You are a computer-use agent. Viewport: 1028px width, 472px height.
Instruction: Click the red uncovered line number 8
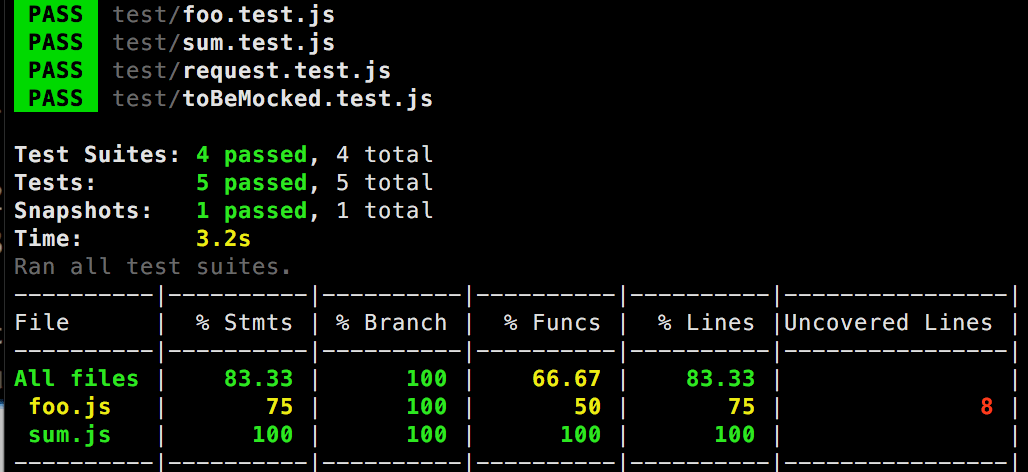coord(985,407)
